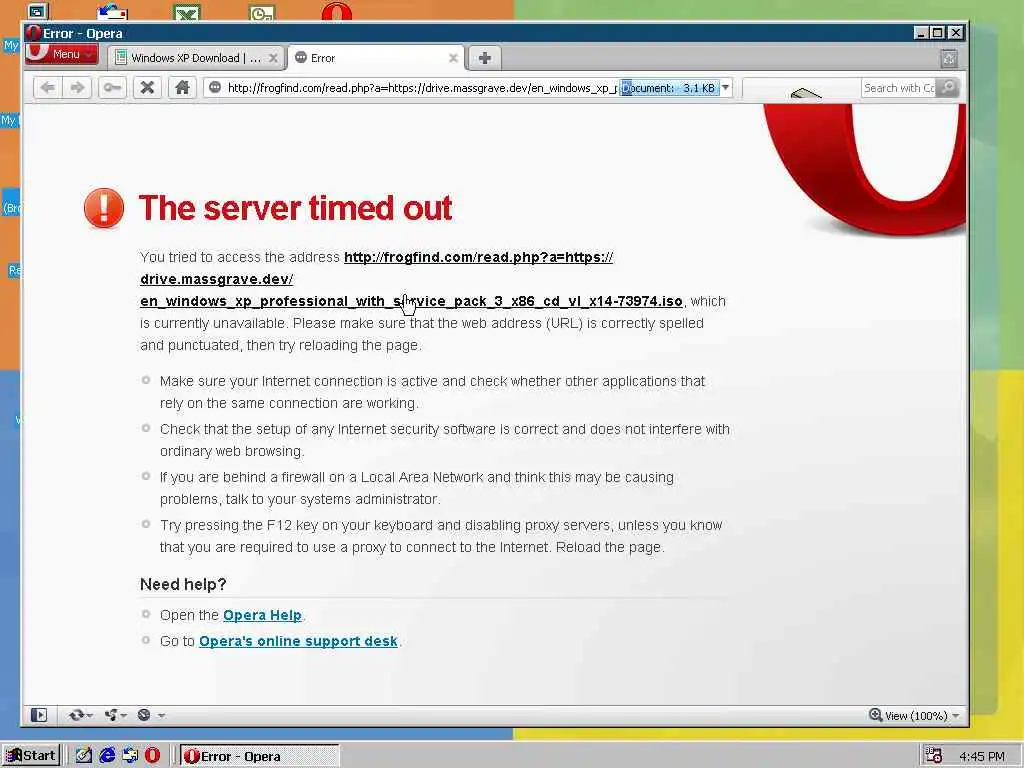Viewport: 1024px width, 768px height.
Task: Select the Opera desktop shortcut behind window
Action: coord(336,11)
